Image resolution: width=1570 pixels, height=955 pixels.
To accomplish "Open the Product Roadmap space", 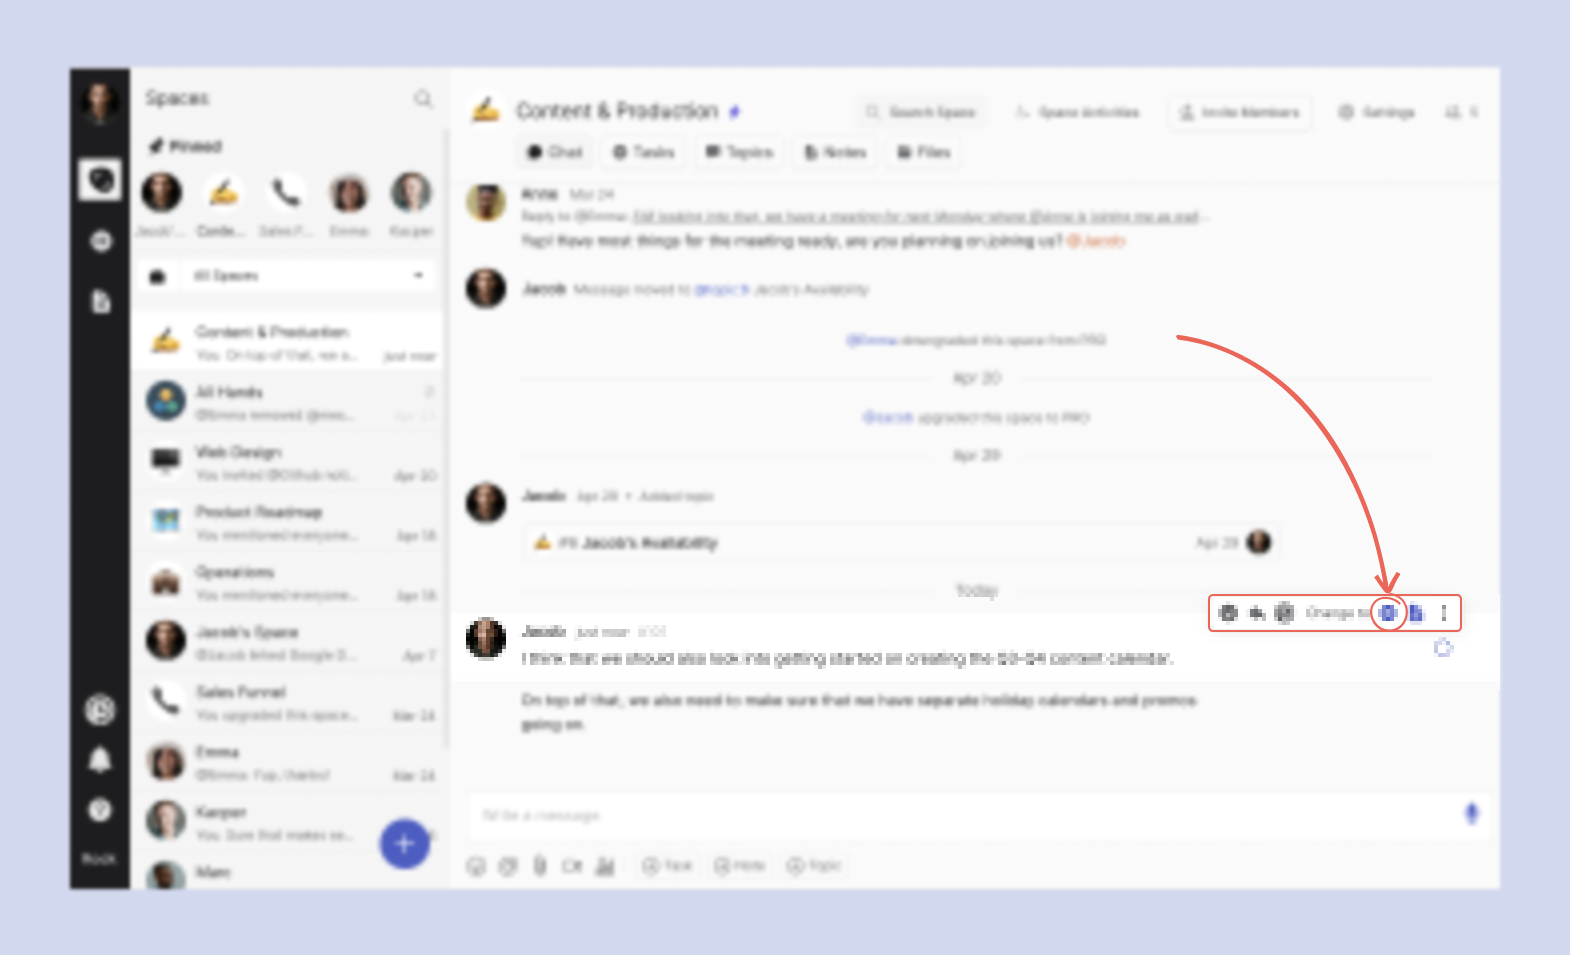I will [288, 522].
